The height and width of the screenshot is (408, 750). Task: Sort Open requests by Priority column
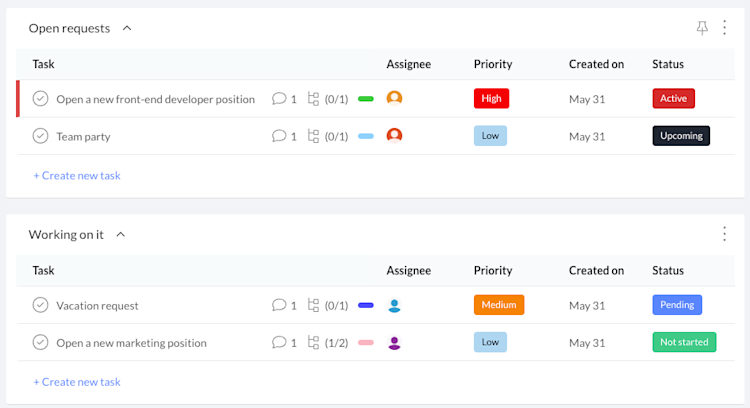click(x=493, y=64)
